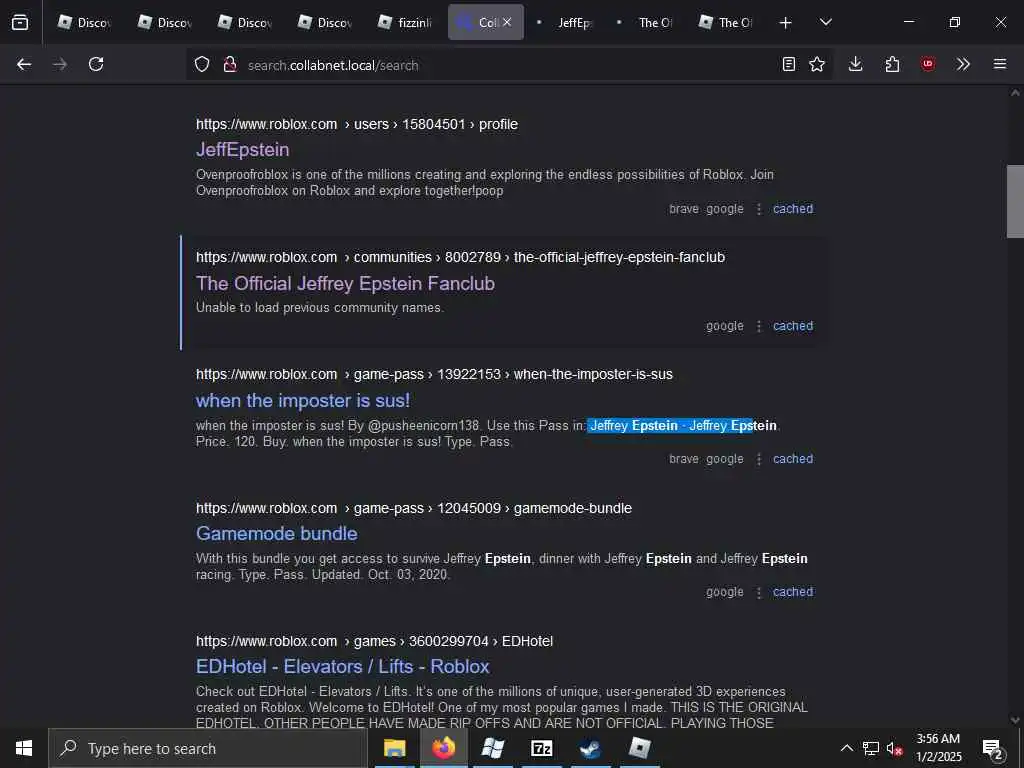Reload the current page

click(x=96, y=64)
